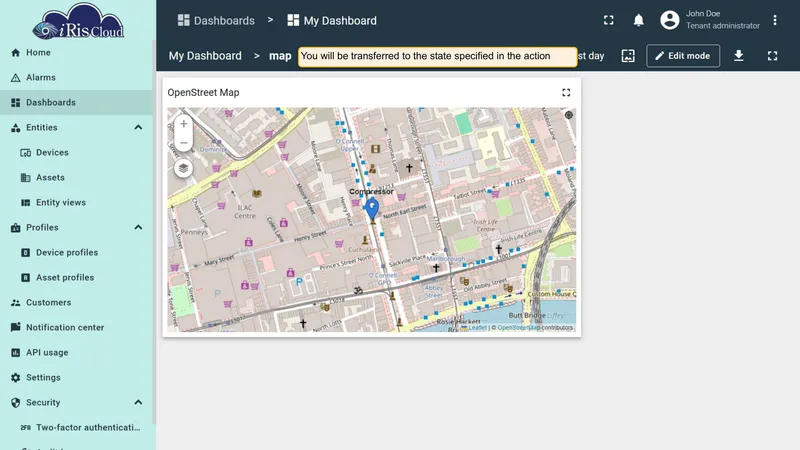
Task: Click the Notification center icon
Action: [16, 328]
